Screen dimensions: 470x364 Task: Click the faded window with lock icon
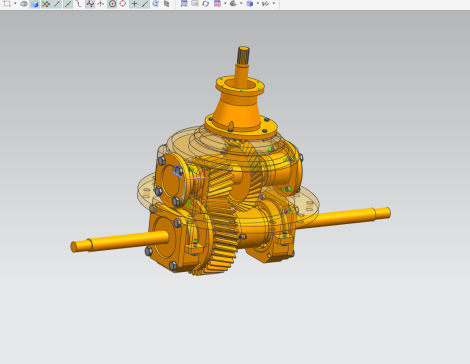(x=195, y=4)
